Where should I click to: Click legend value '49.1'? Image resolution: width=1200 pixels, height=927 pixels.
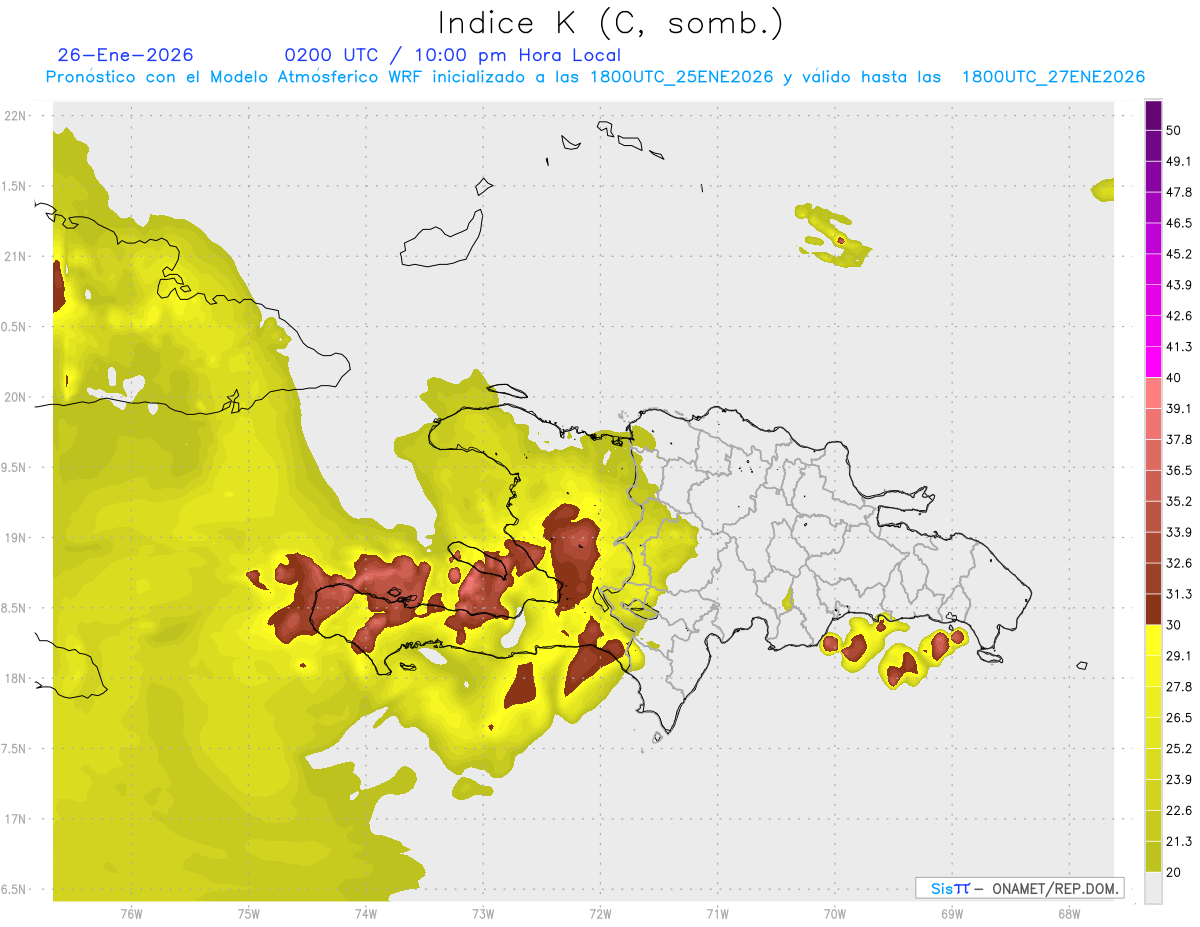coord(1178,161)
